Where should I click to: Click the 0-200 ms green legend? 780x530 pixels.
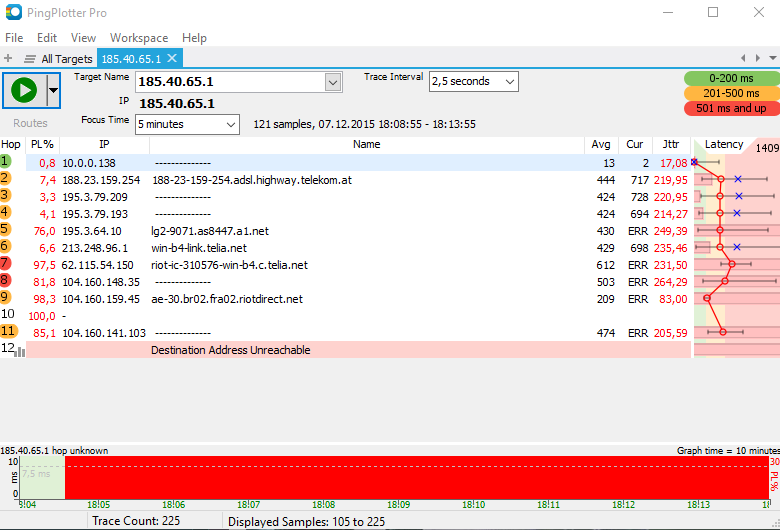point(731,78)
